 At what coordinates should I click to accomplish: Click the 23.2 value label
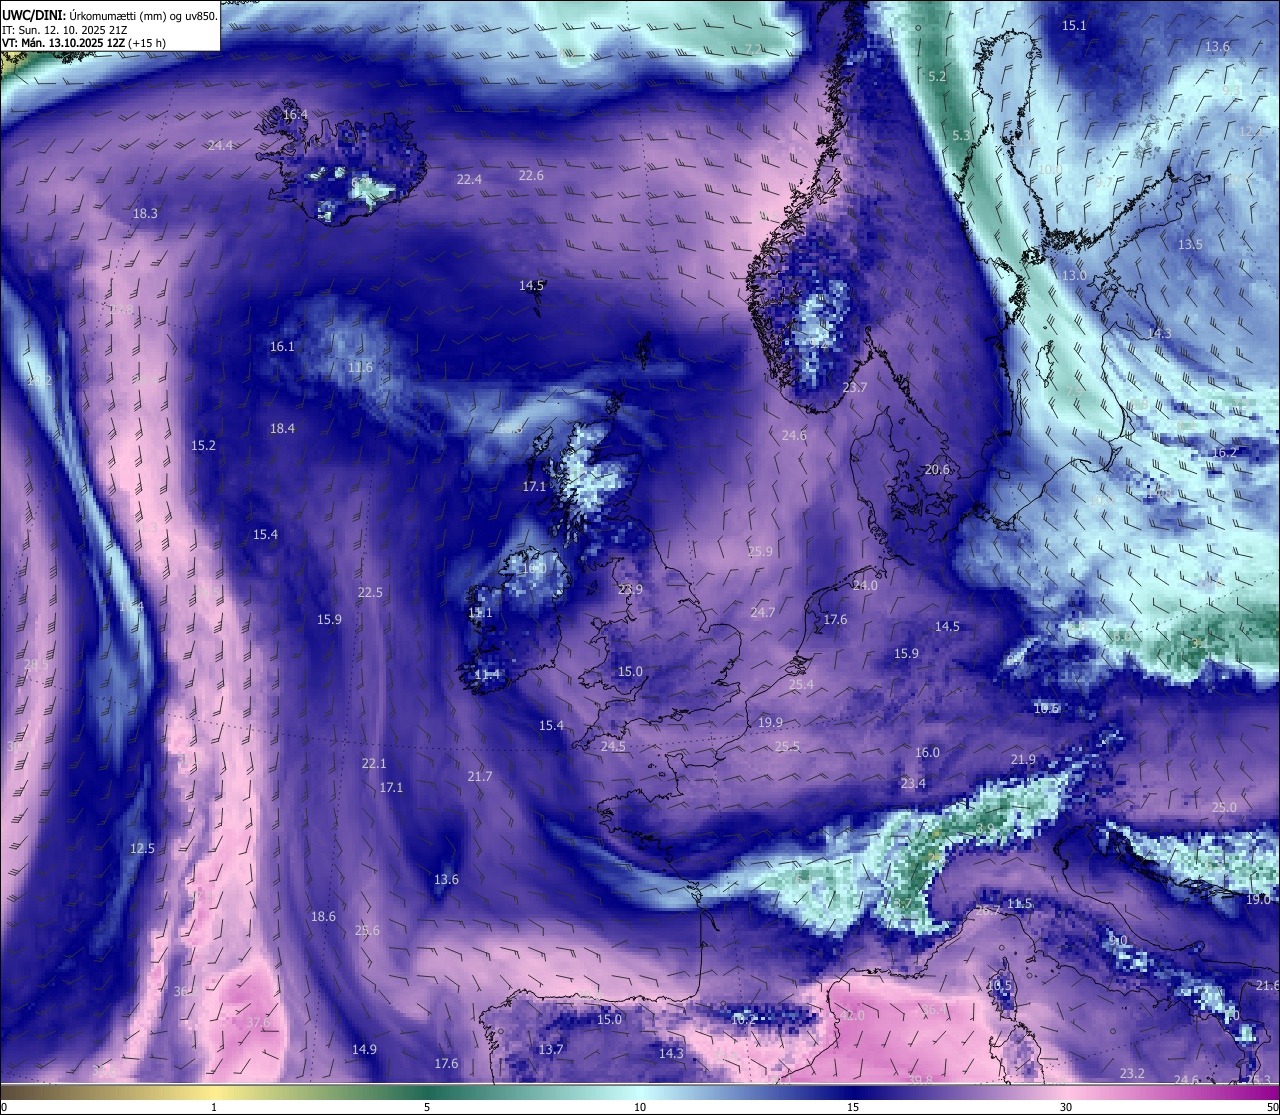point(1132,1073)
